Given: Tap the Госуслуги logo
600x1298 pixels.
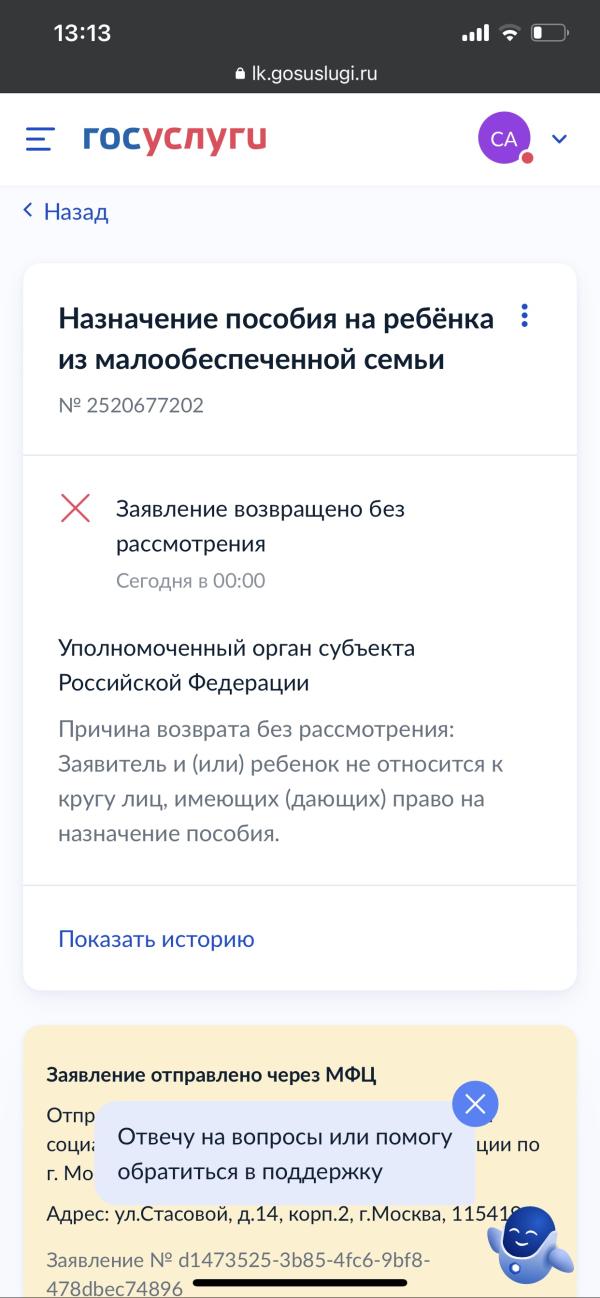Looking at the screenshot, I should coord(175,139).
